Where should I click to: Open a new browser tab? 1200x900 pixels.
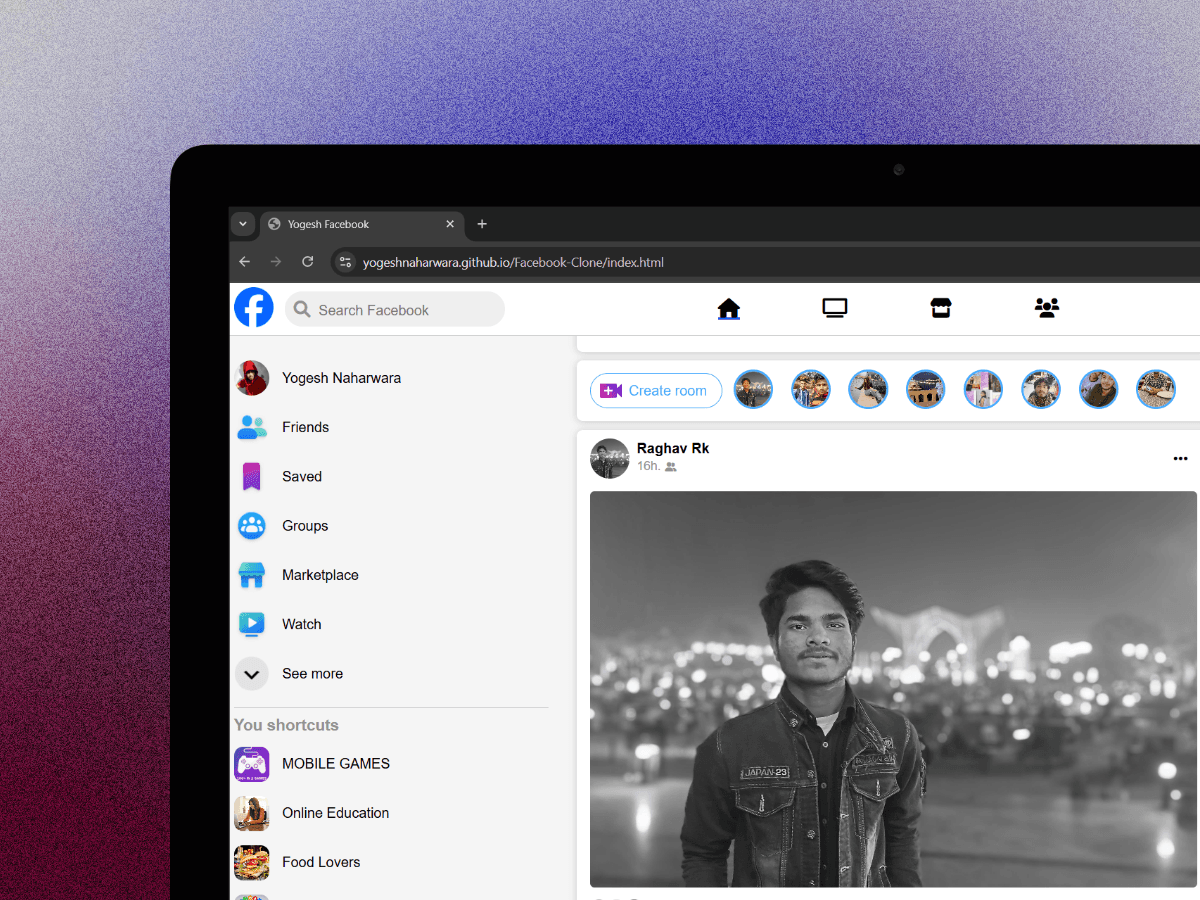click(482, 224)
